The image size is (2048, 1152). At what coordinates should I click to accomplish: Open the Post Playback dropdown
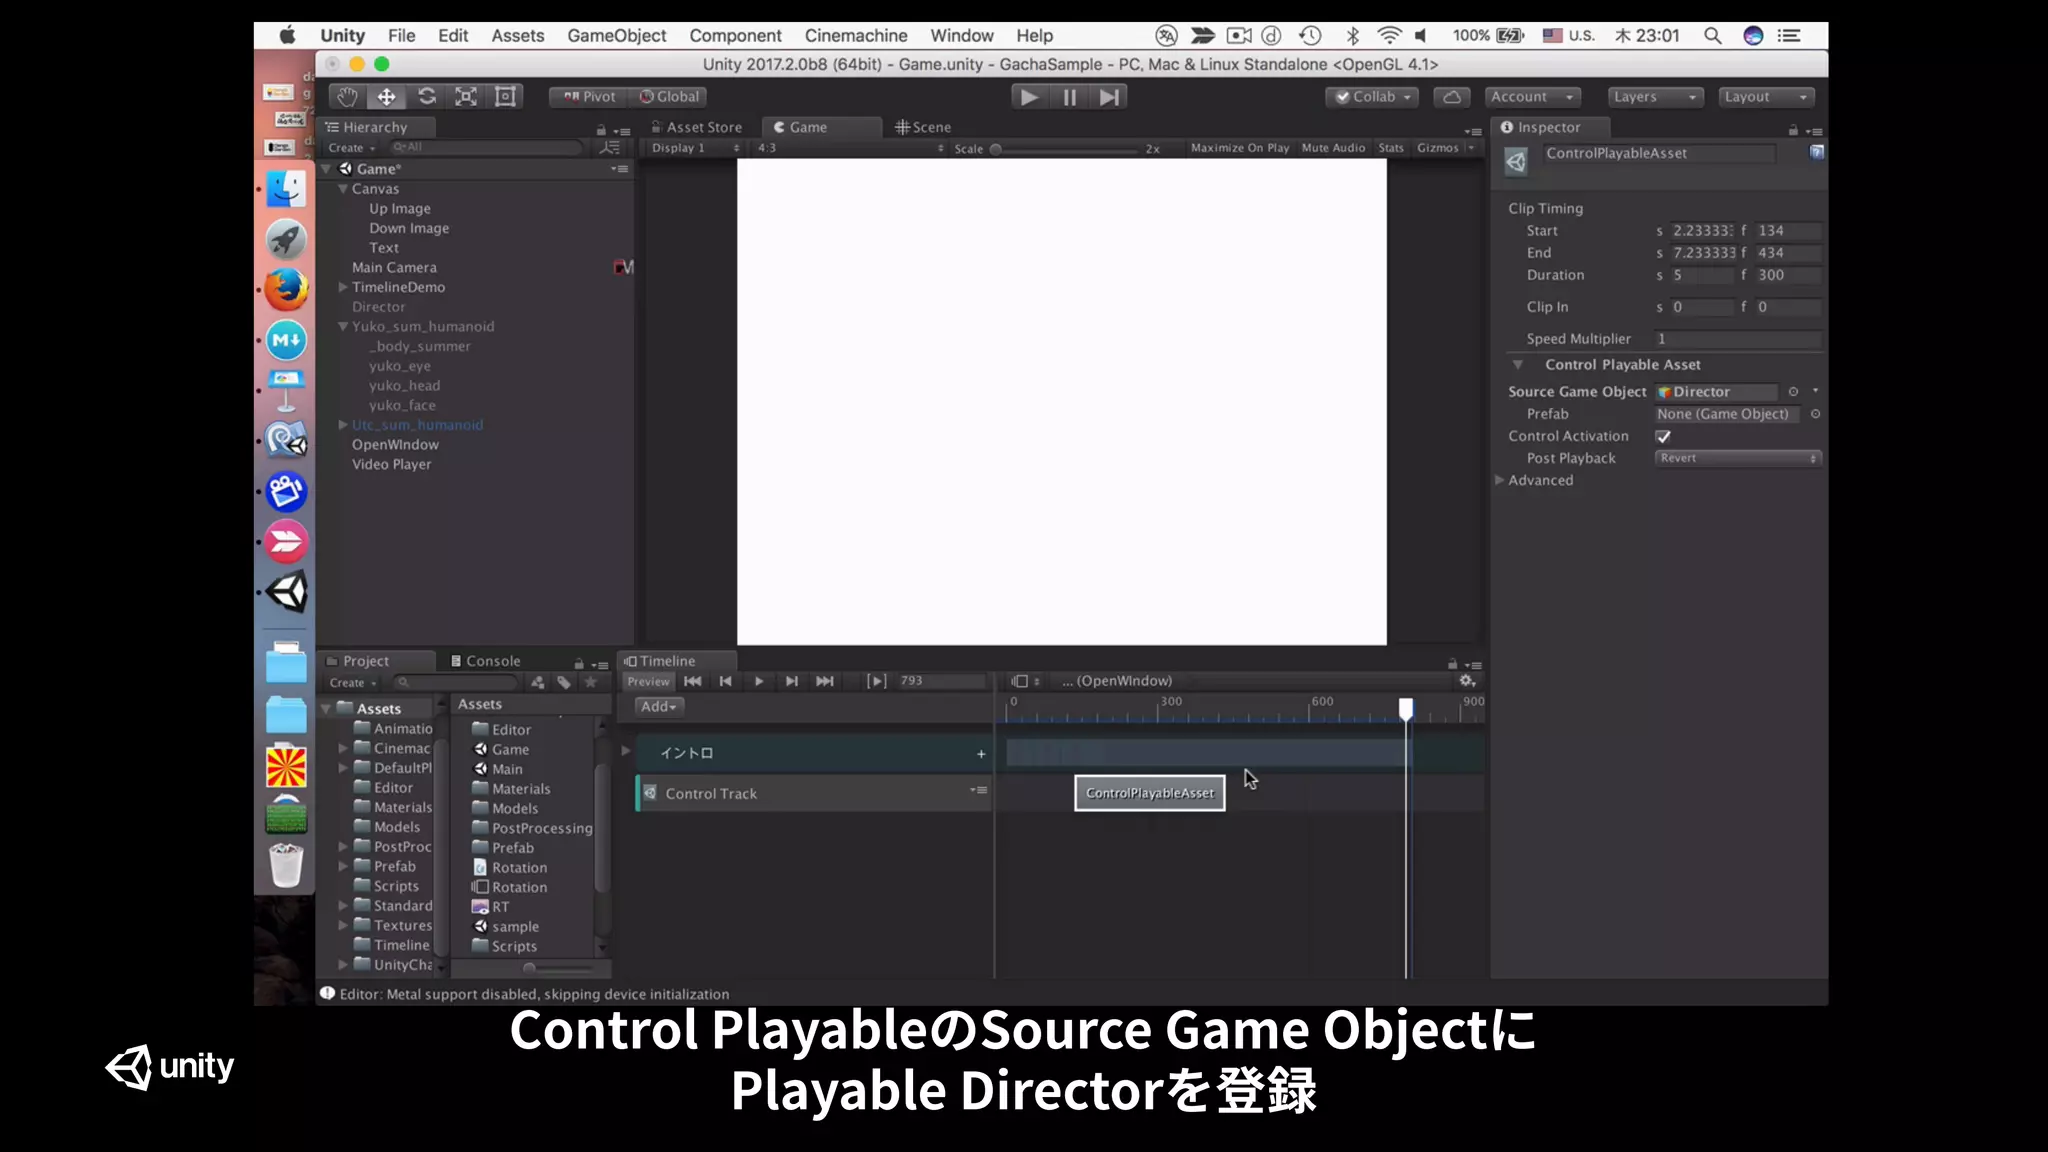[x=1737, y=458]
